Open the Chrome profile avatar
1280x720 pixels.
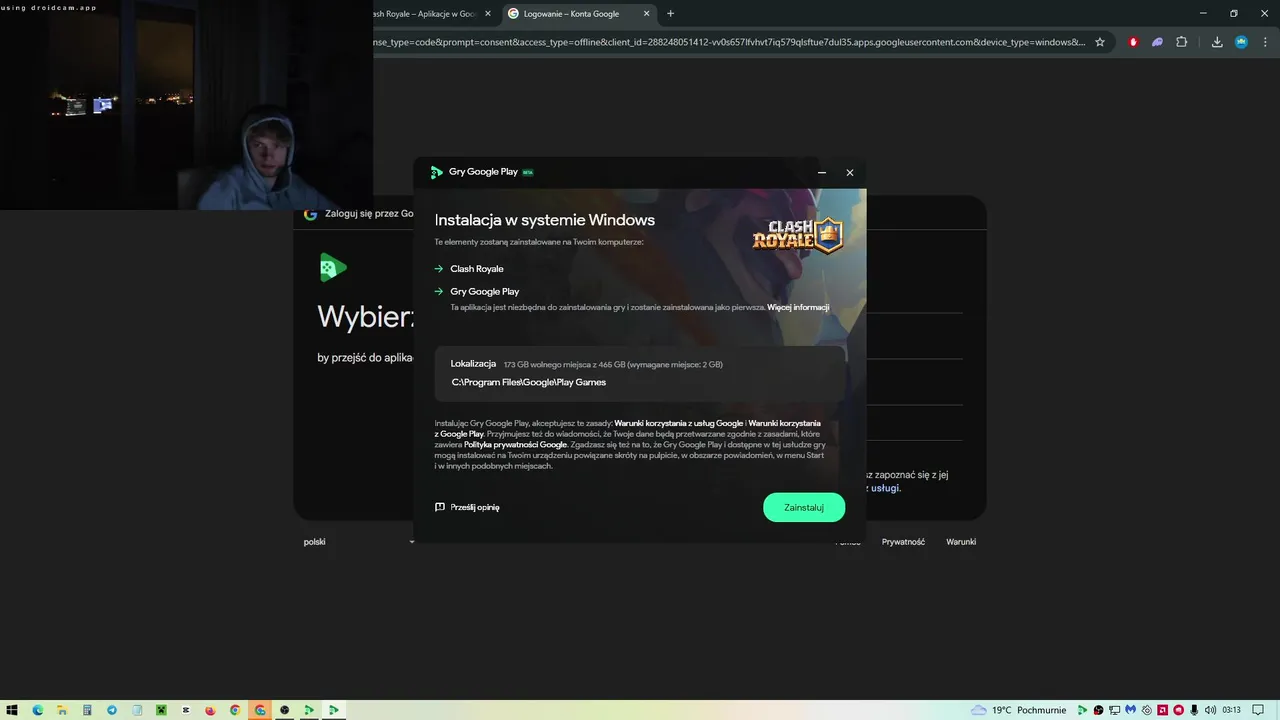[x=1241, y=42]
